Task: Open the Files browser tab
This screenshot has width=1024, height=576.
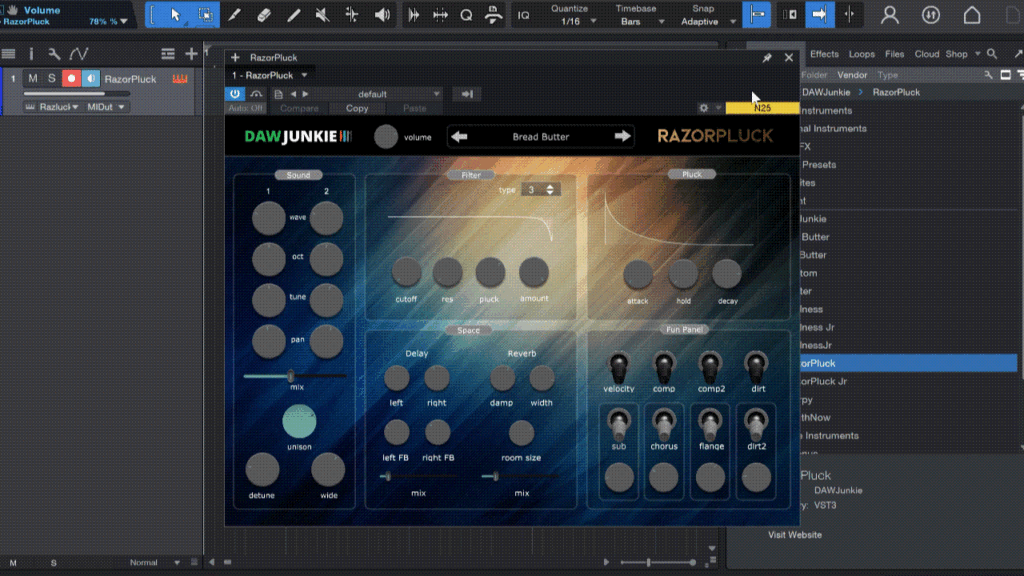Action: pos(894,54)
